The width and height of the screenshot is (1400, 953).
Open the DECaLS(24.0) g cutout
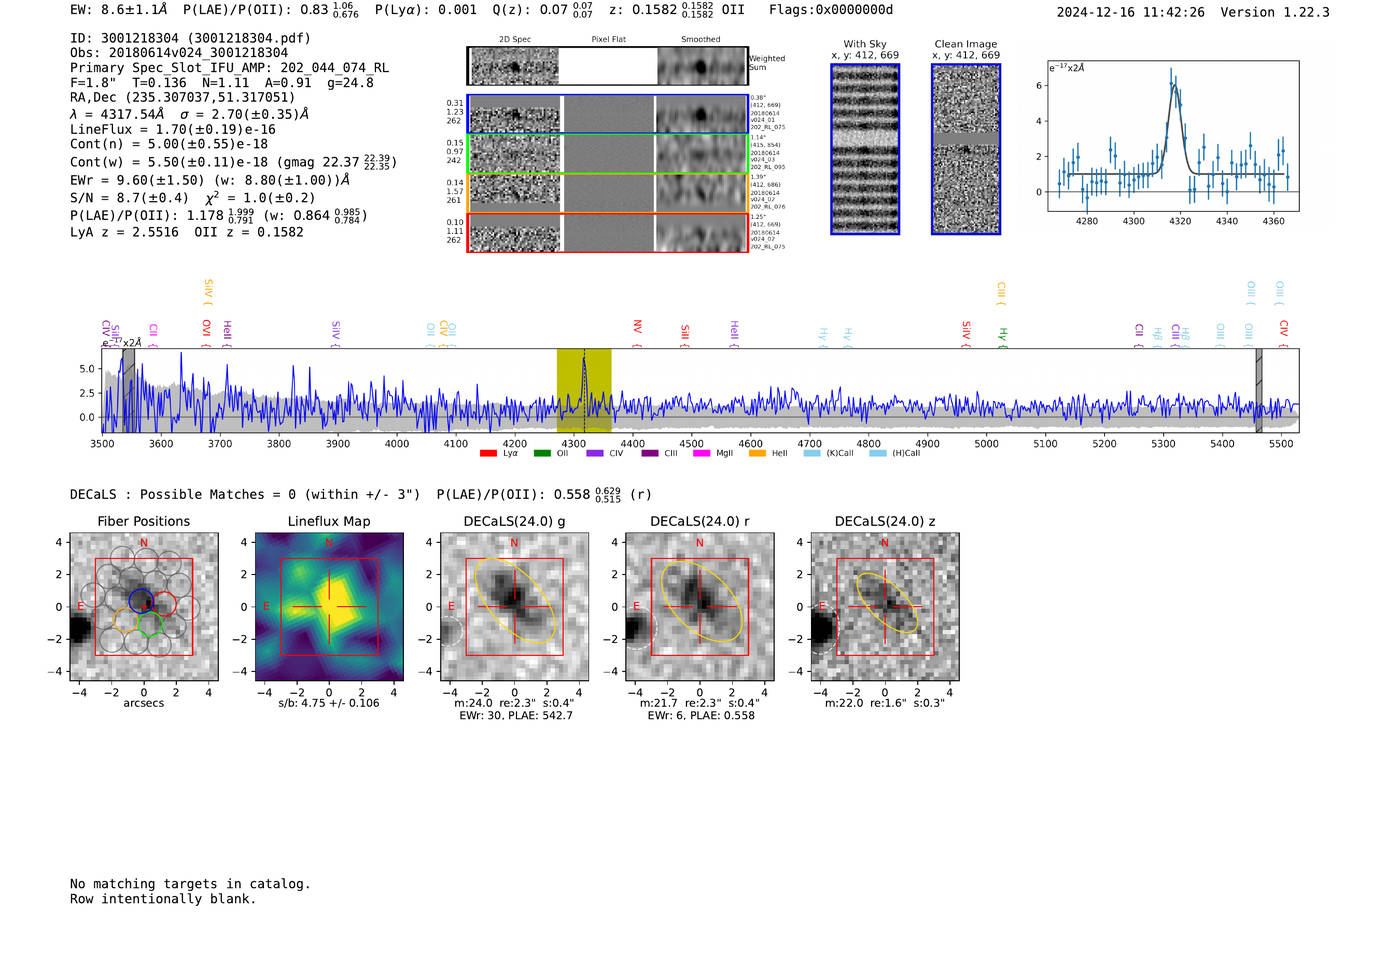pyautogui.click(x=514, y=606)
